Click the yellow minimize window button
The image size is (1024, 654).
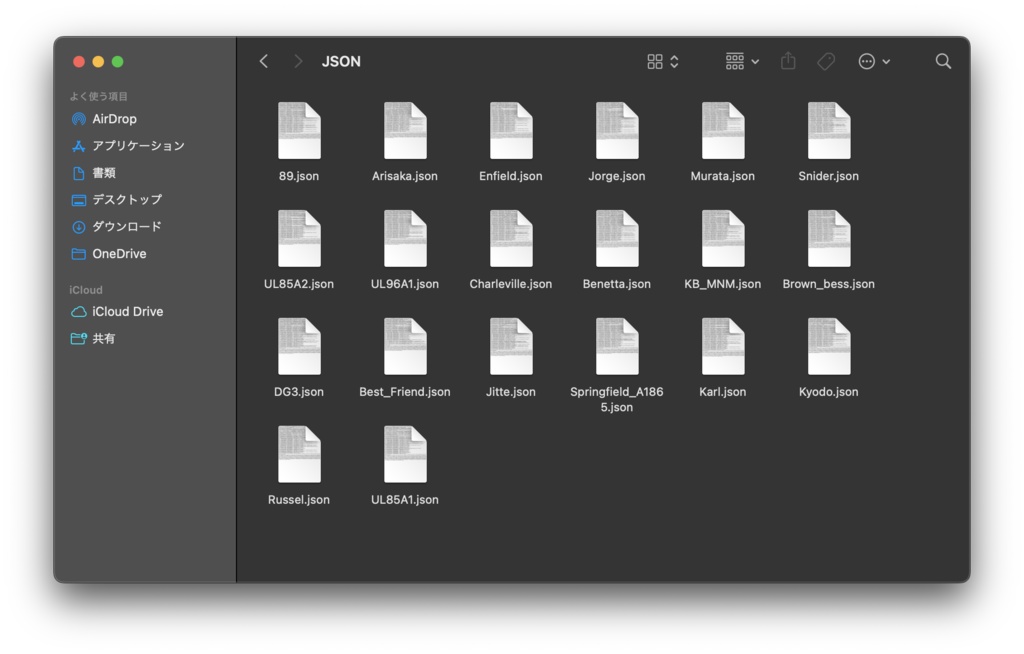click(98, 61)
